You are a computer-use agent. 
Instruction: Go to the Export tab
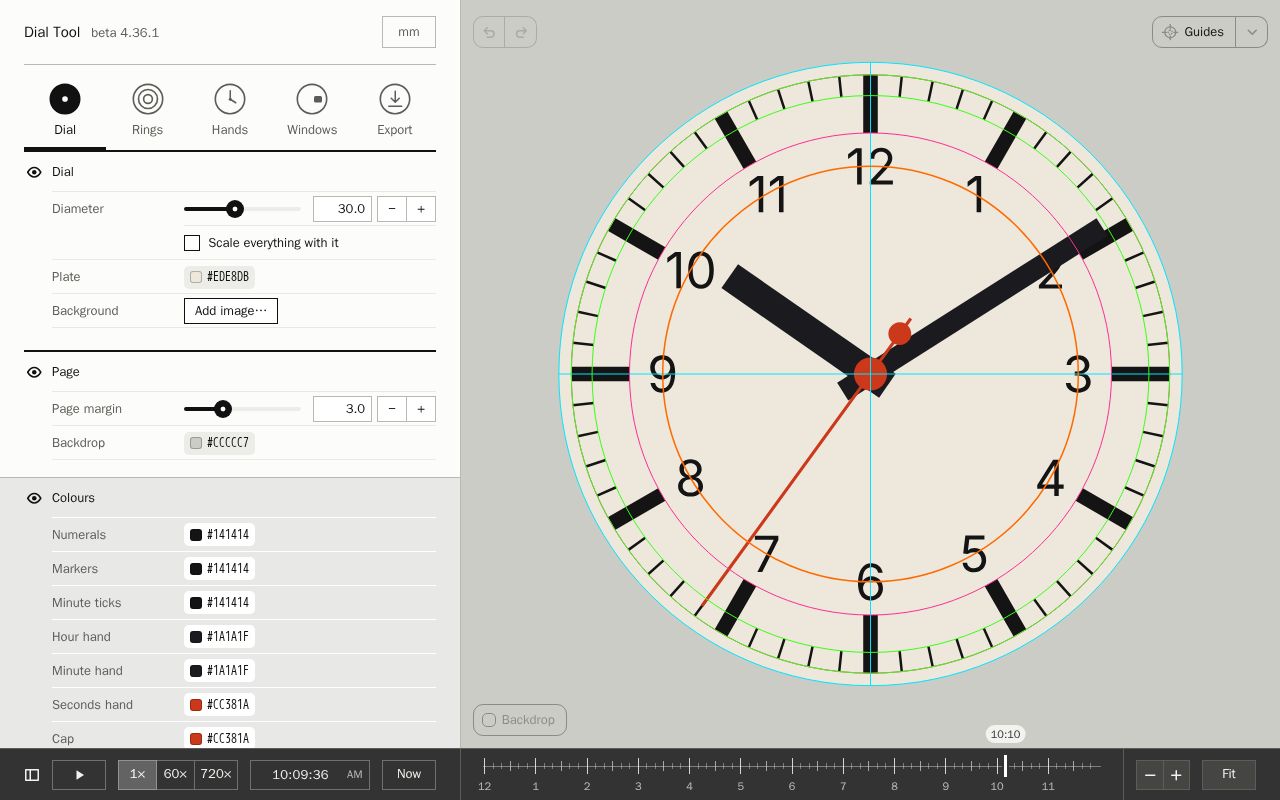pyautogui.click(x=394, y=110)
